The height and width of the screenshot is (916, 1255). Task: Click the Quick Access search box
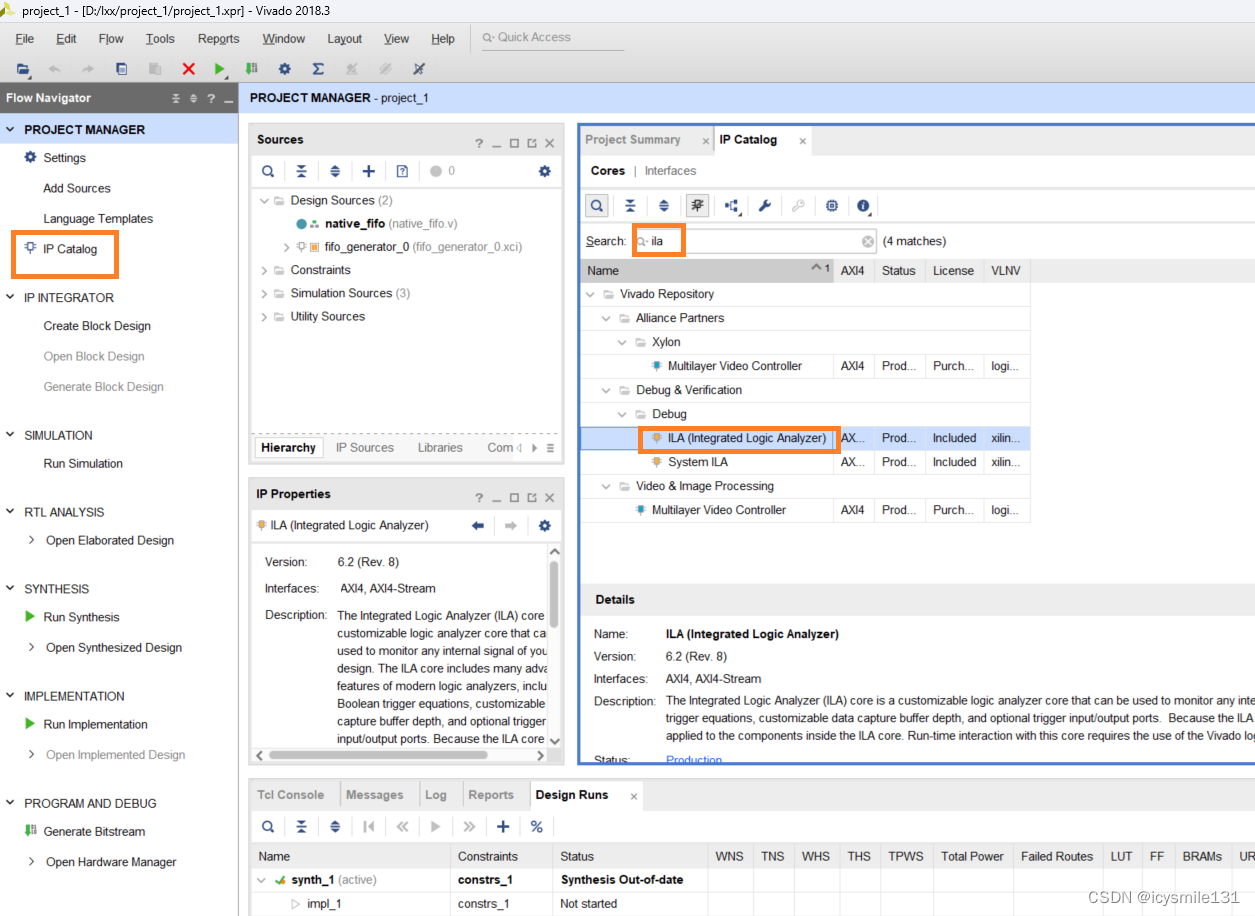pyautogui.click(x=551, y=38)
